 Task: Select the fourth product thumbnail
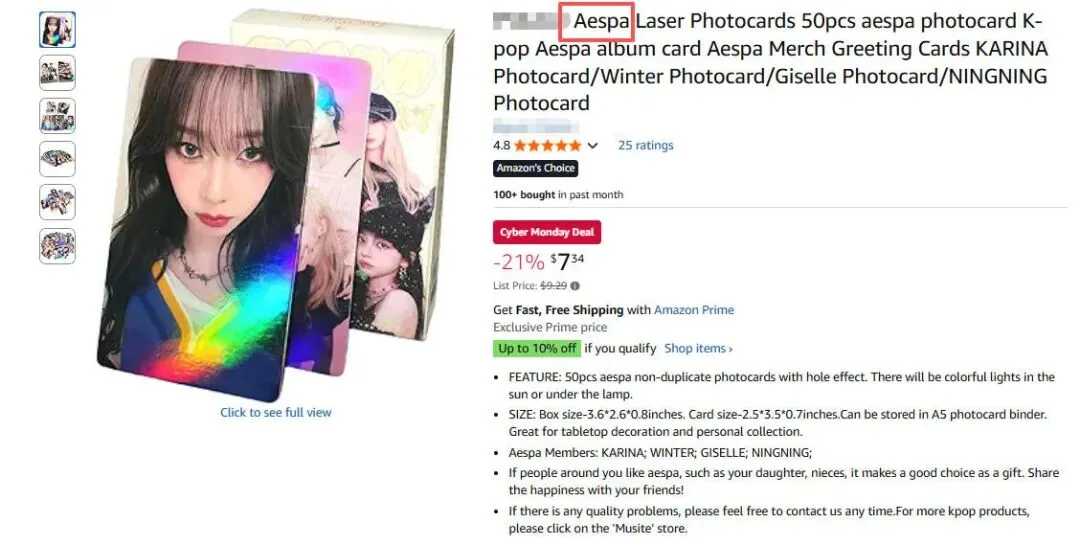[x=57, y=159]
